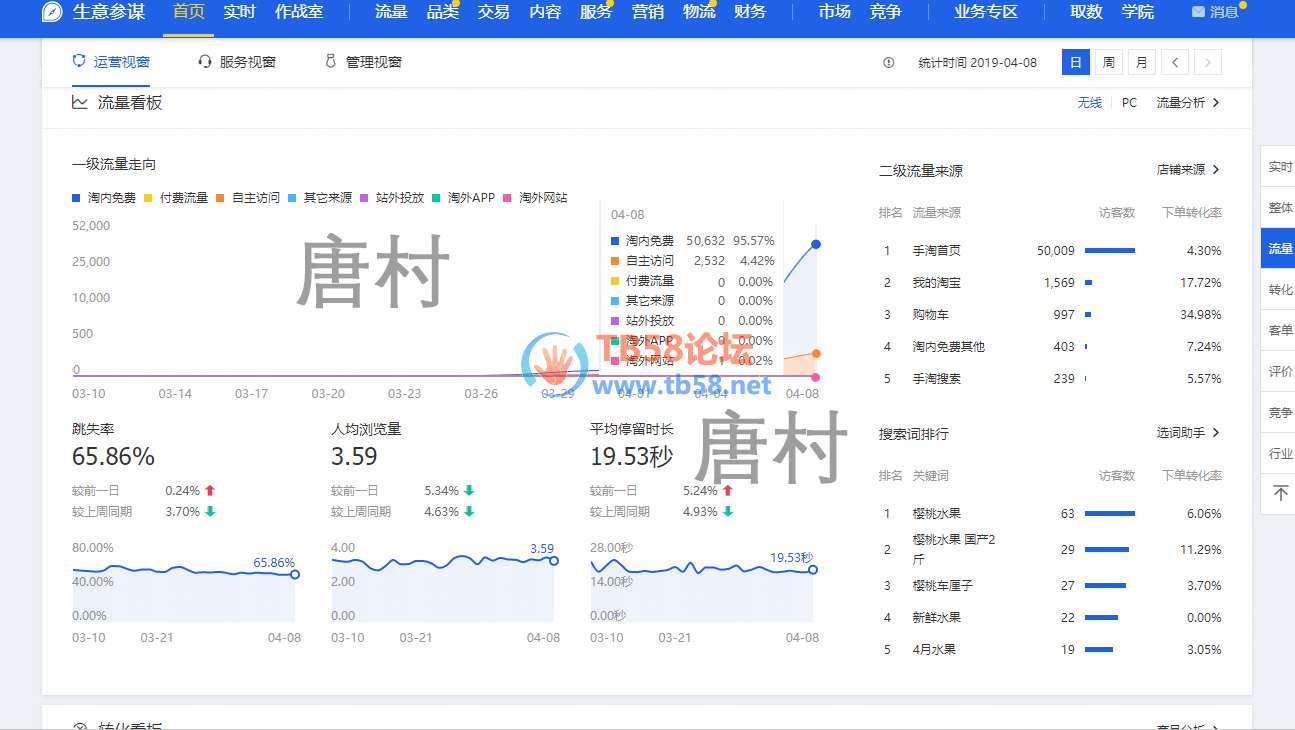Open the 交易 menu in top navigation
This screenshot has height=730, width=1295.
[493, 12]
